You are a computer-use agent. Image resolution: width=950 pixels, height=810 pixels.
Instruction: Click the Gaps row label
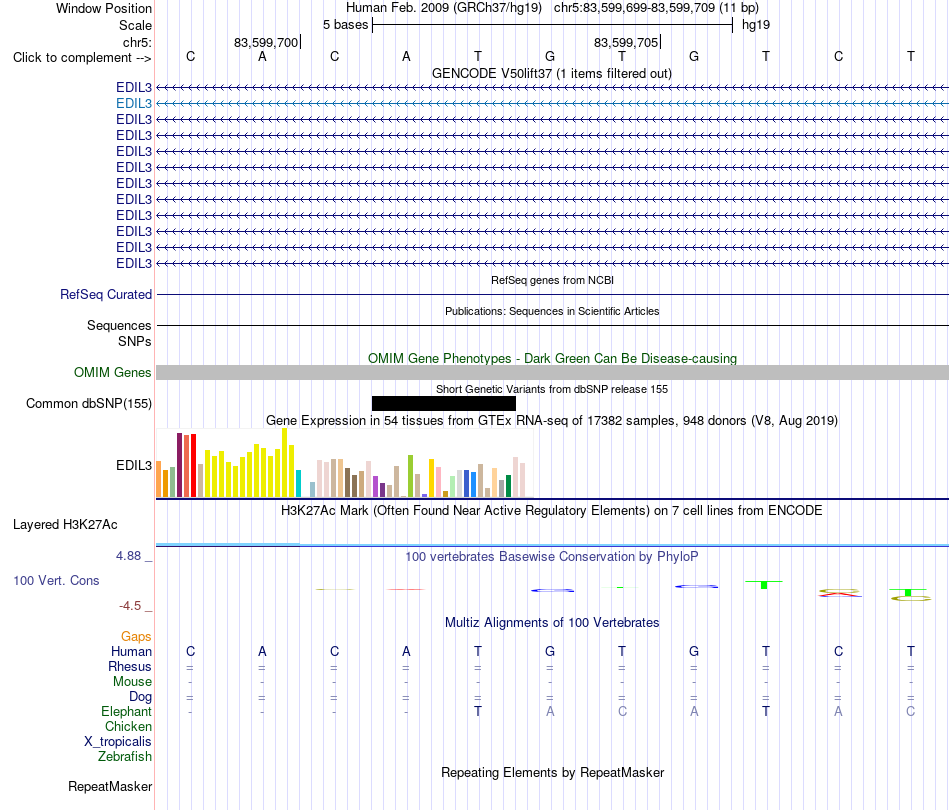(136, 636)
